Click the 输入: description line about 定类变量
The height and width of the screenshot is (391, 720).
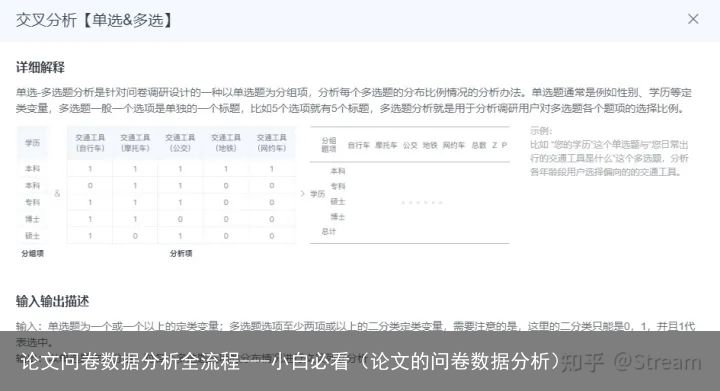(x=355, y=334)
